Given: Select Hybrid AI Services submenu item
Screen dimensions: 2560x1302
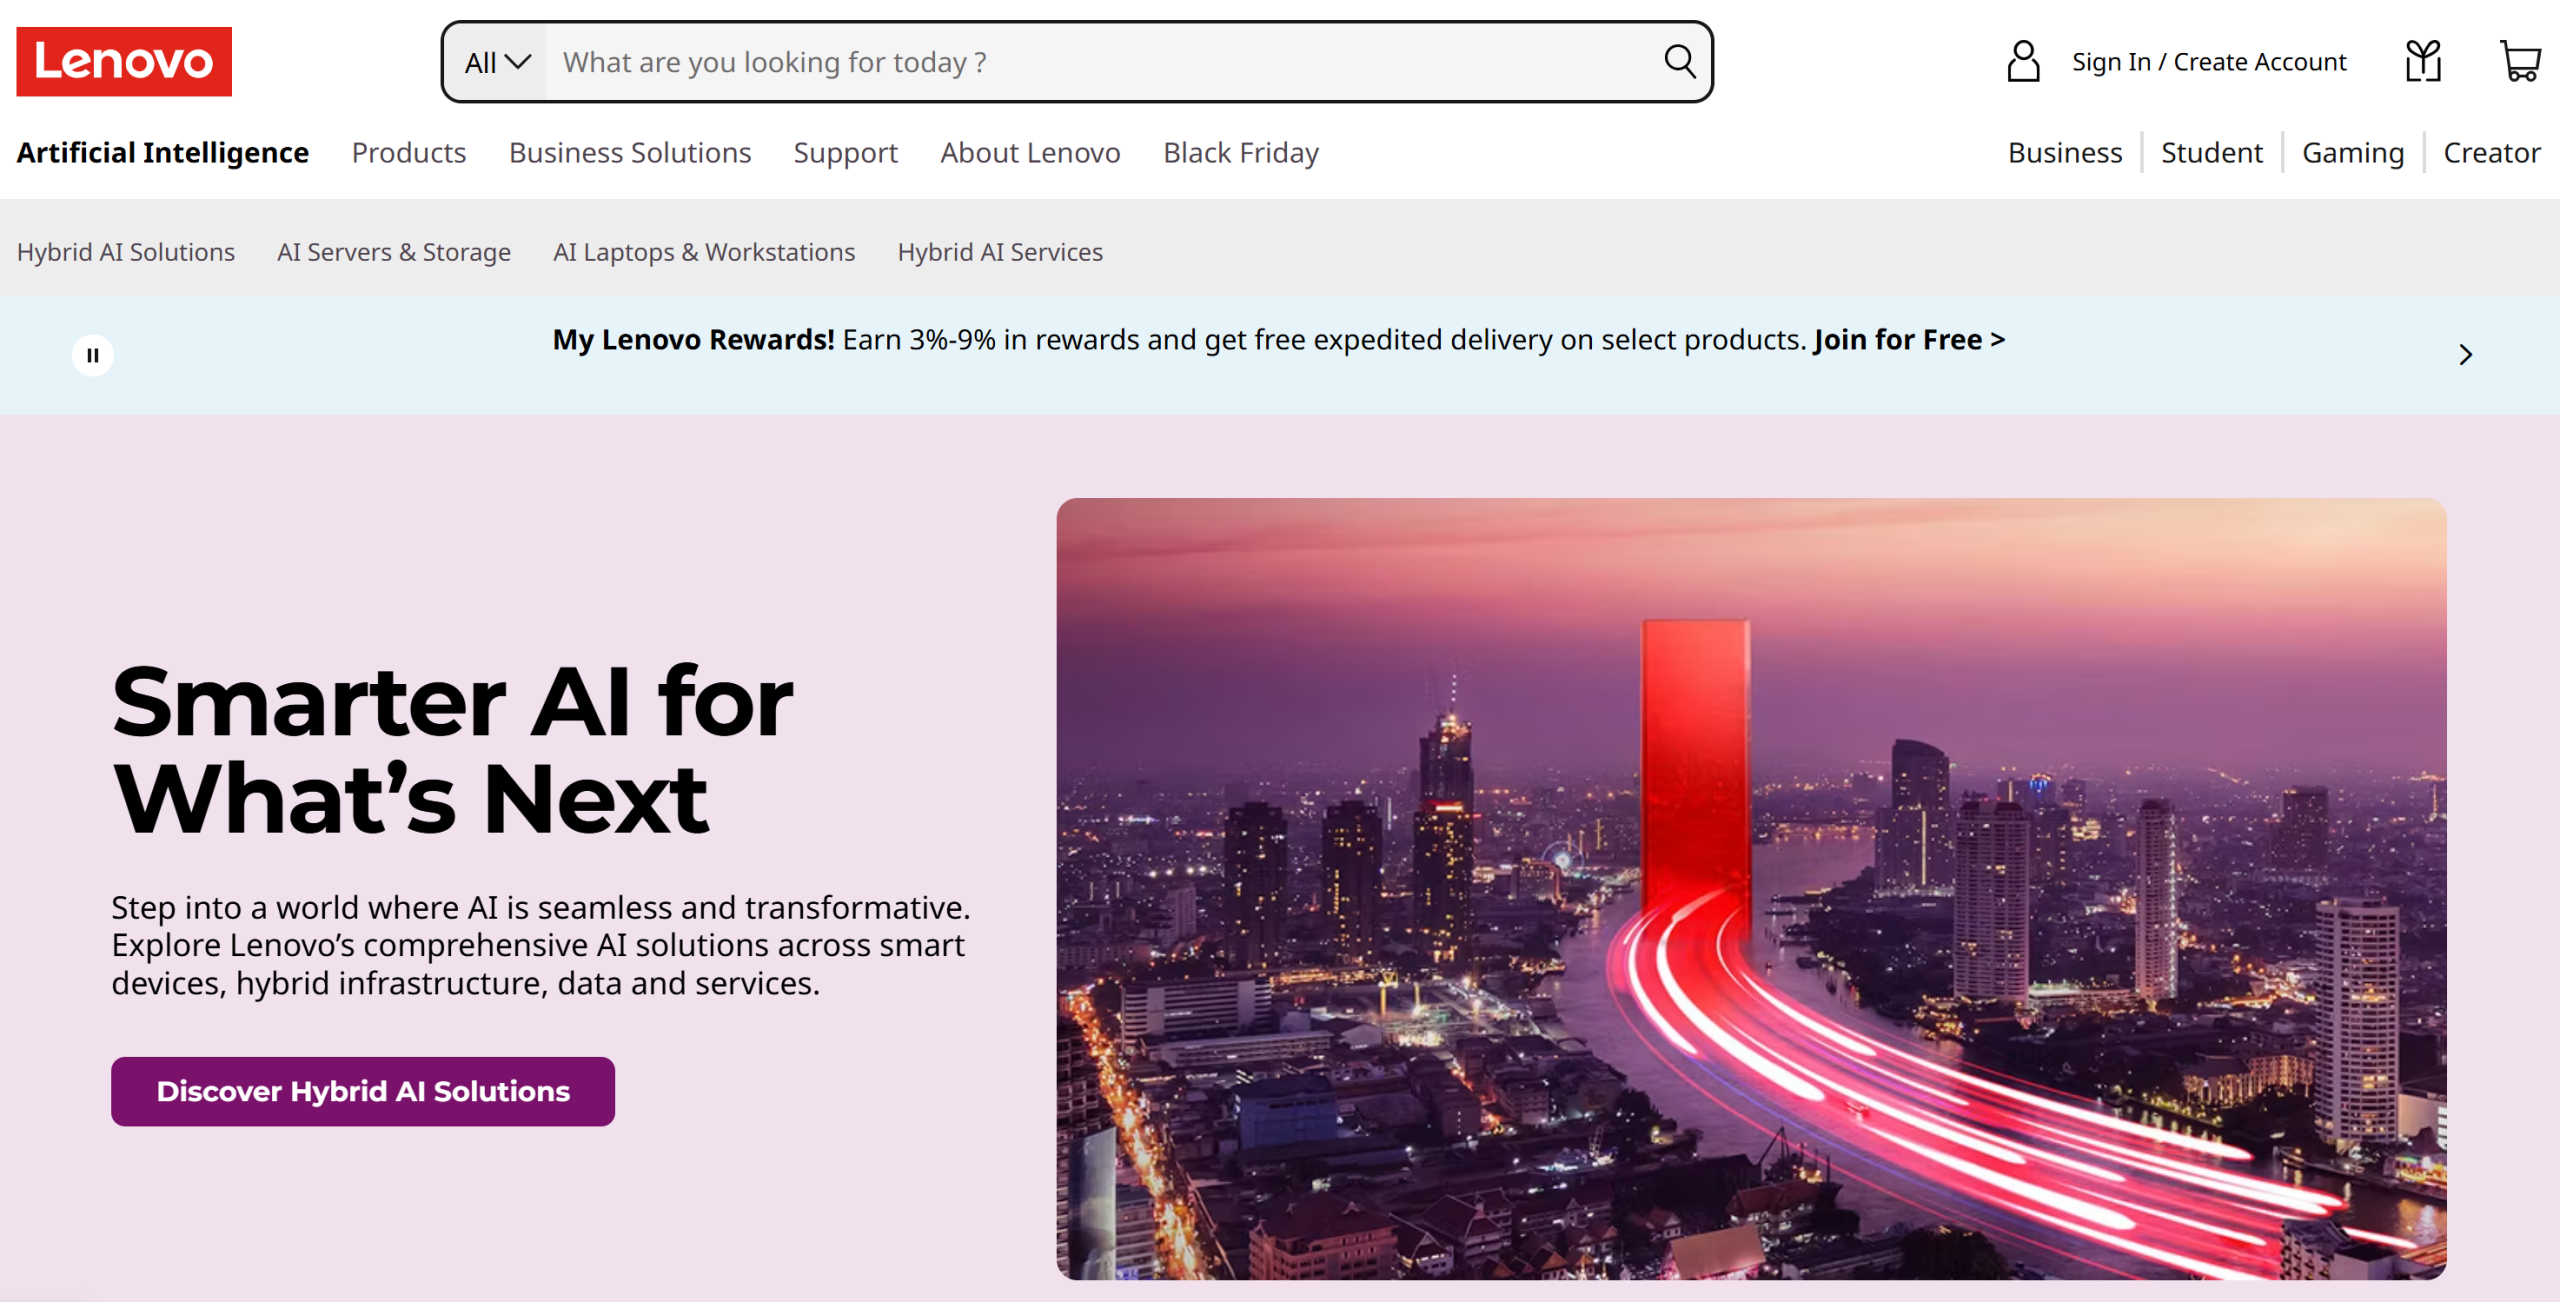Looking at the screenshot, I should 1000,252.
